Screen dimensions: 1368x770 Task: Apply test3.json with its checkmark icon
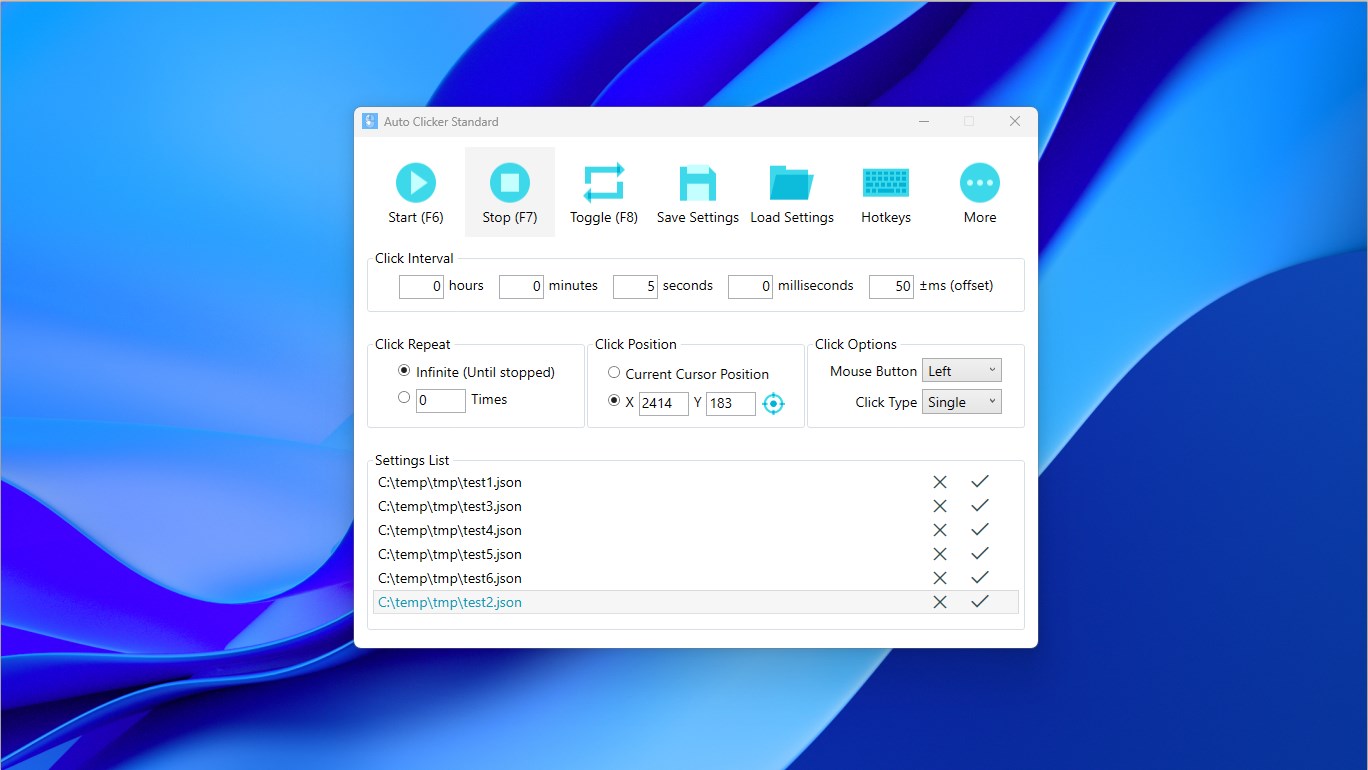pos(980,506)
